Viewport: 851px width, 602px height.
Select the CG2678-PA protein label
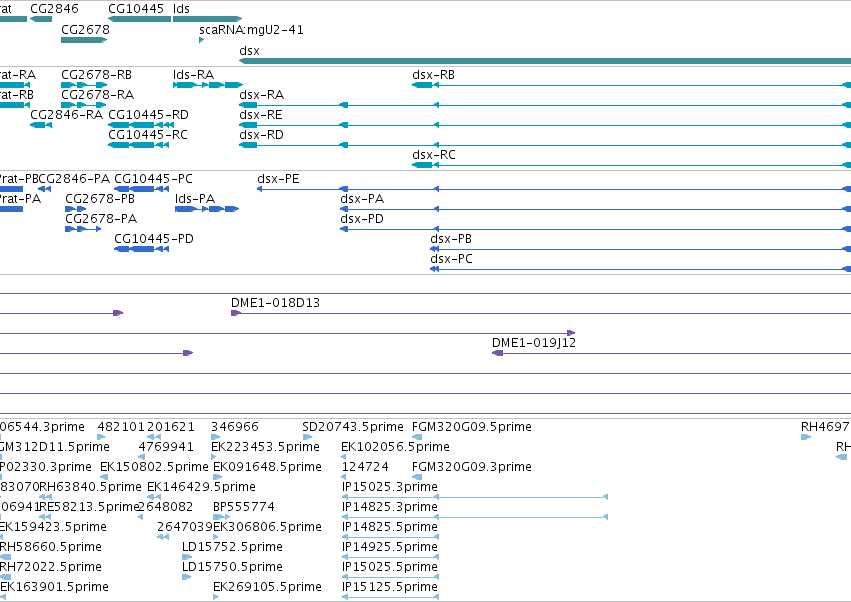click(101, 219)
